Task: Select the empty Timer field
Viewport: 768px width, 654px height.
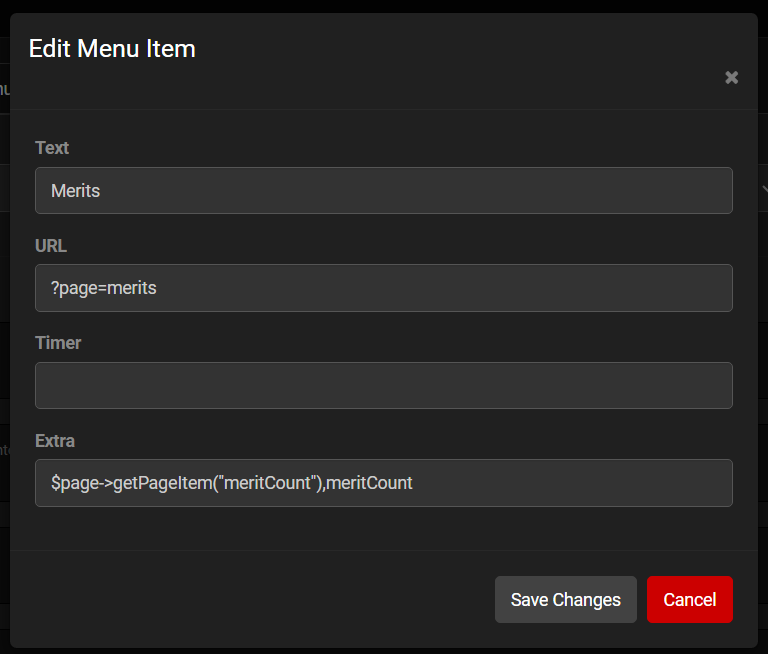Action: [x=383, y=385]
